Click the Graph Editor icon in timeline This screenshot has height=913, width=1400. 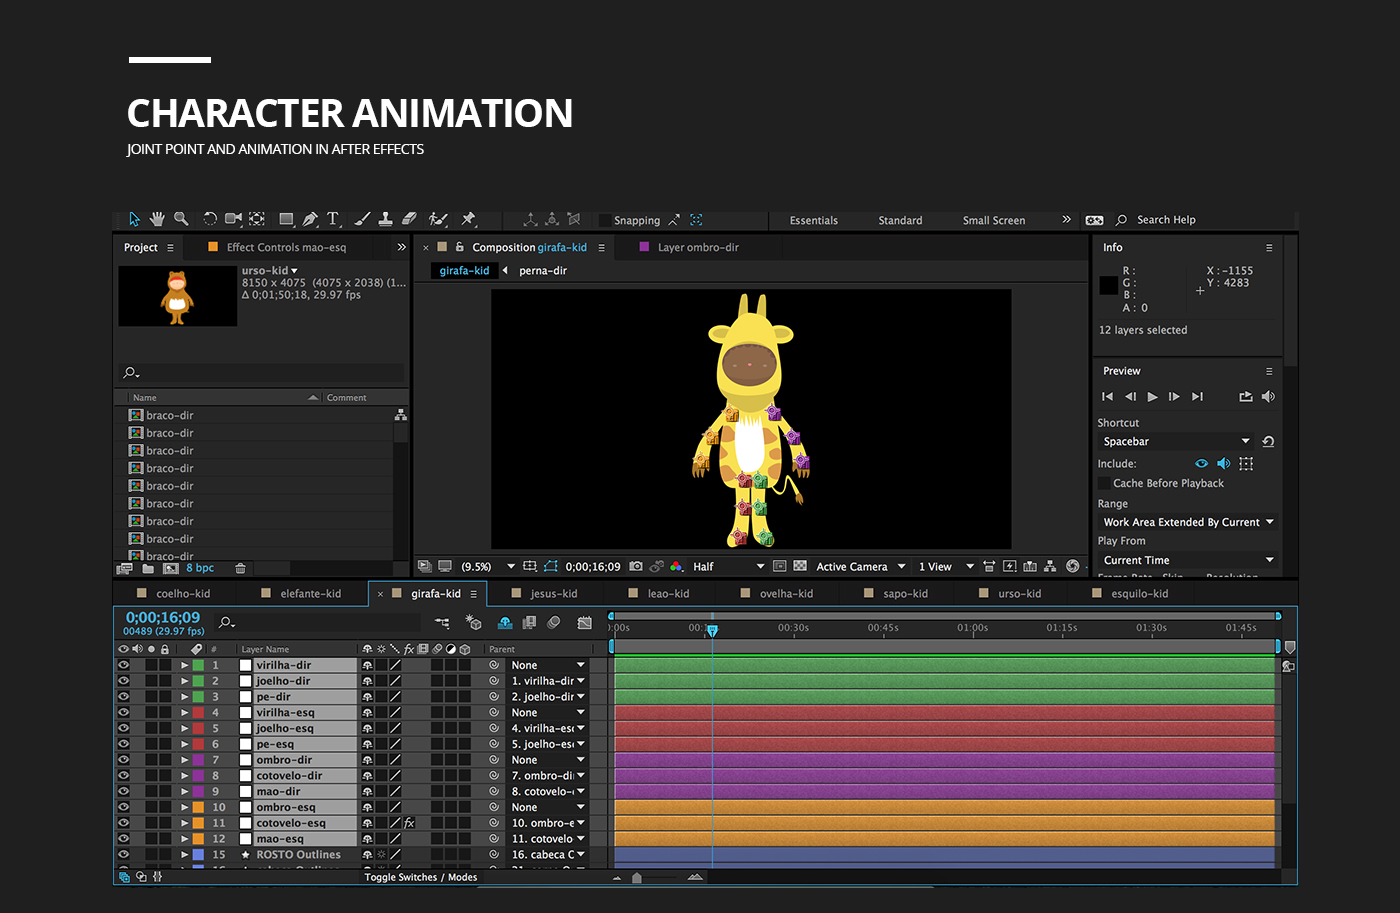pyautogui.click(x=585, y=622)
